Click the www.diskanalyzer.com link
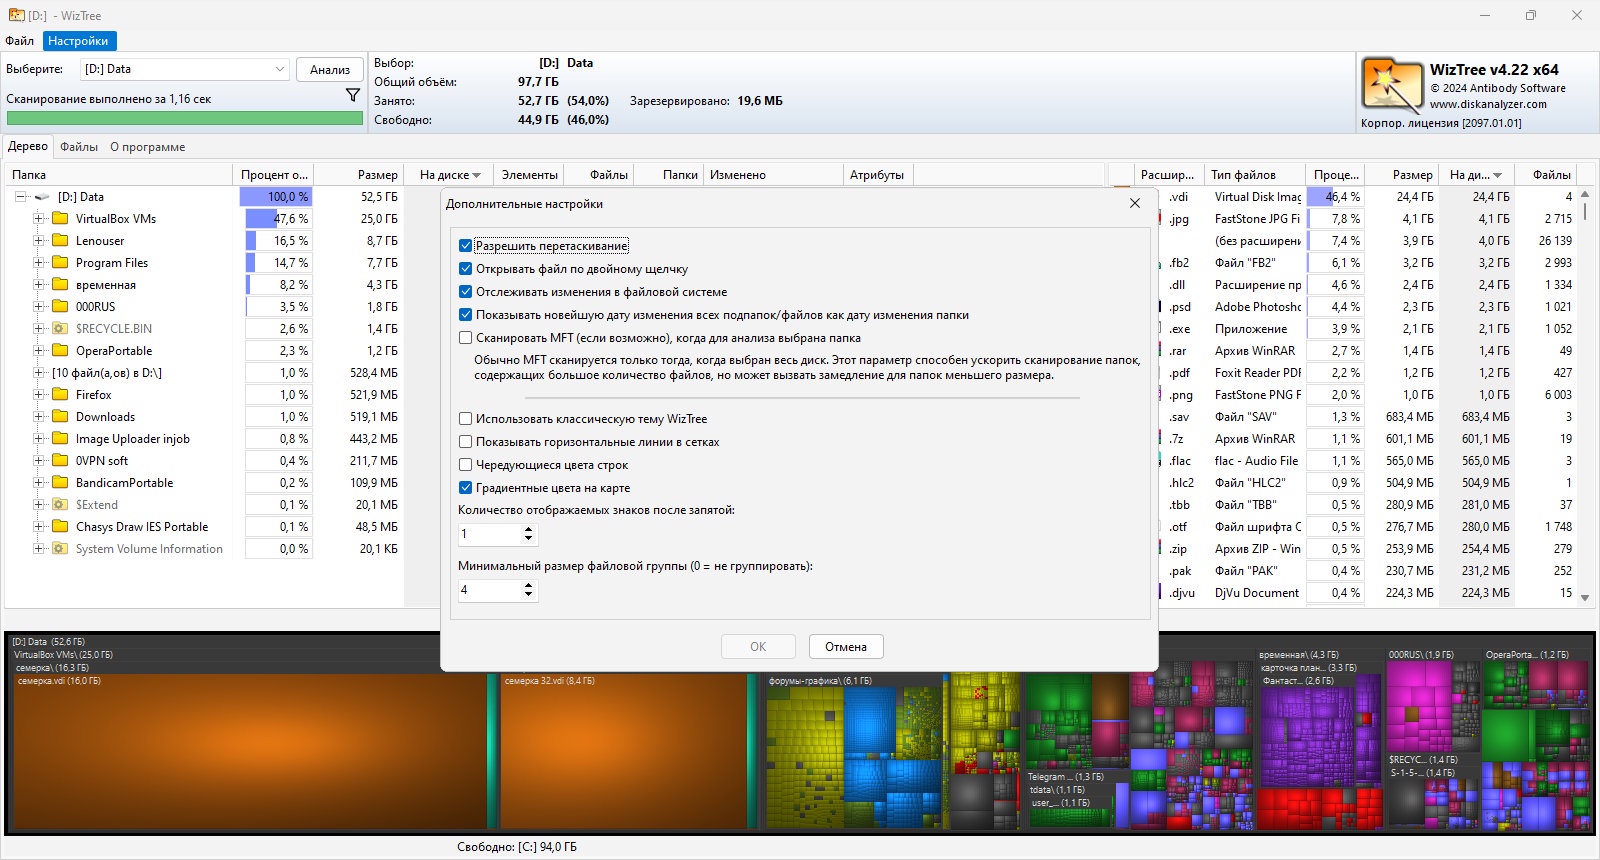1600x860 pixels. [x=1488, y=104]
